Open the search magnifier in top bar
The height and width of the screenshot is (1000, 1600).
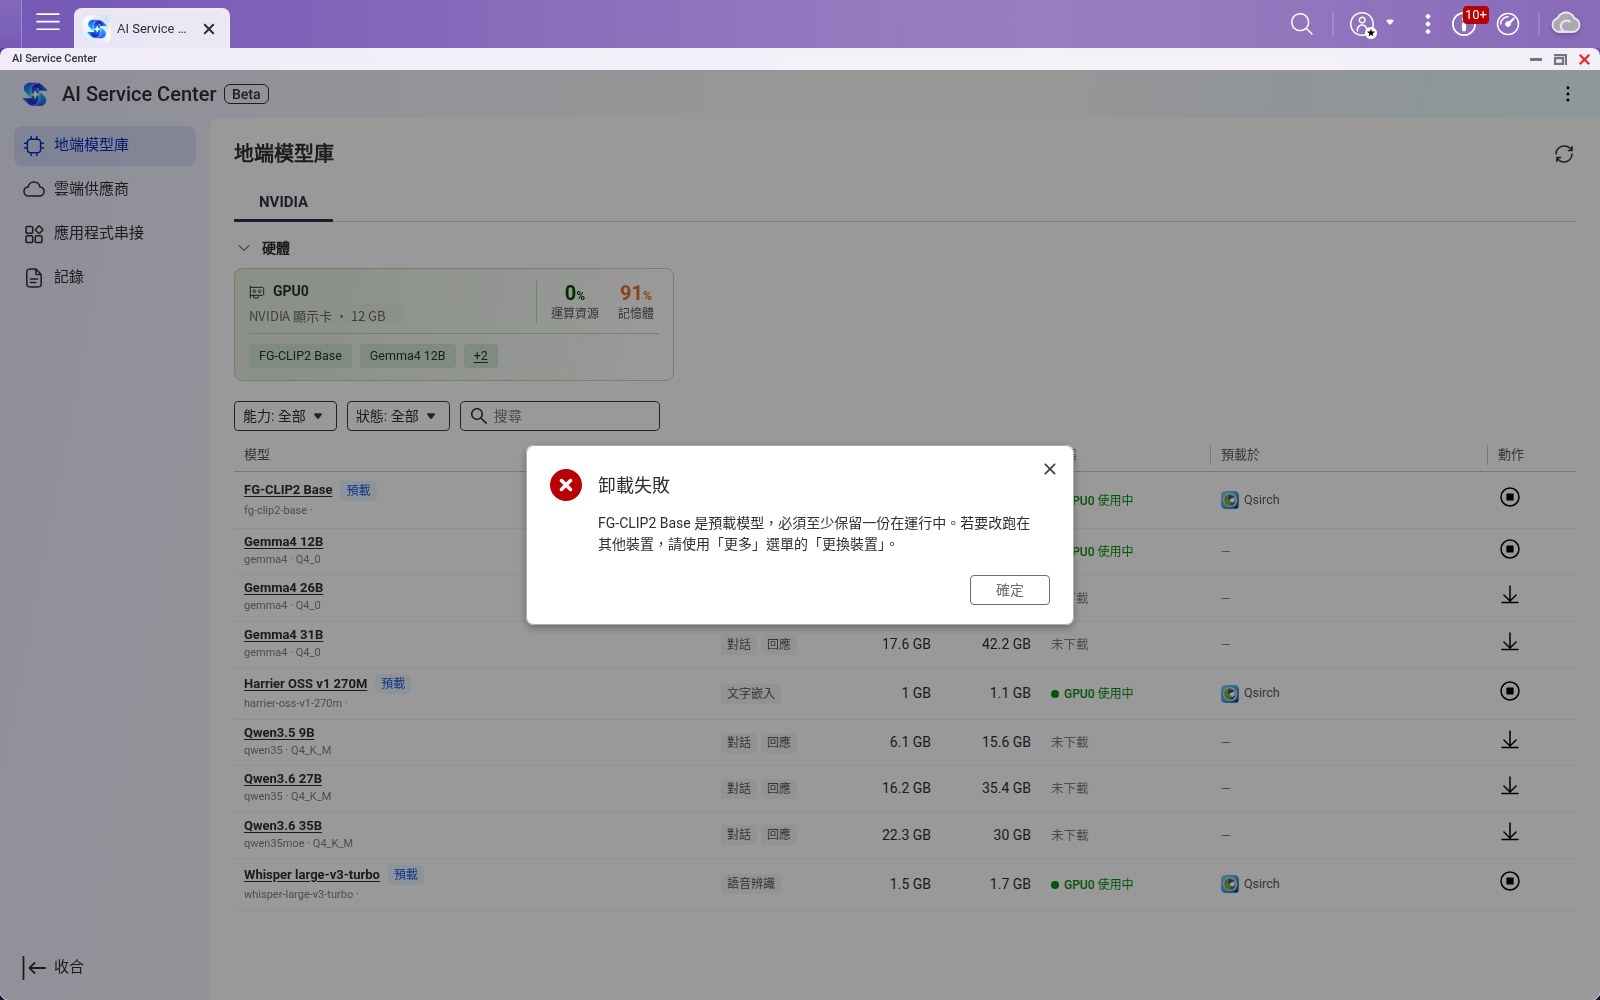(x=1301, y=24)
